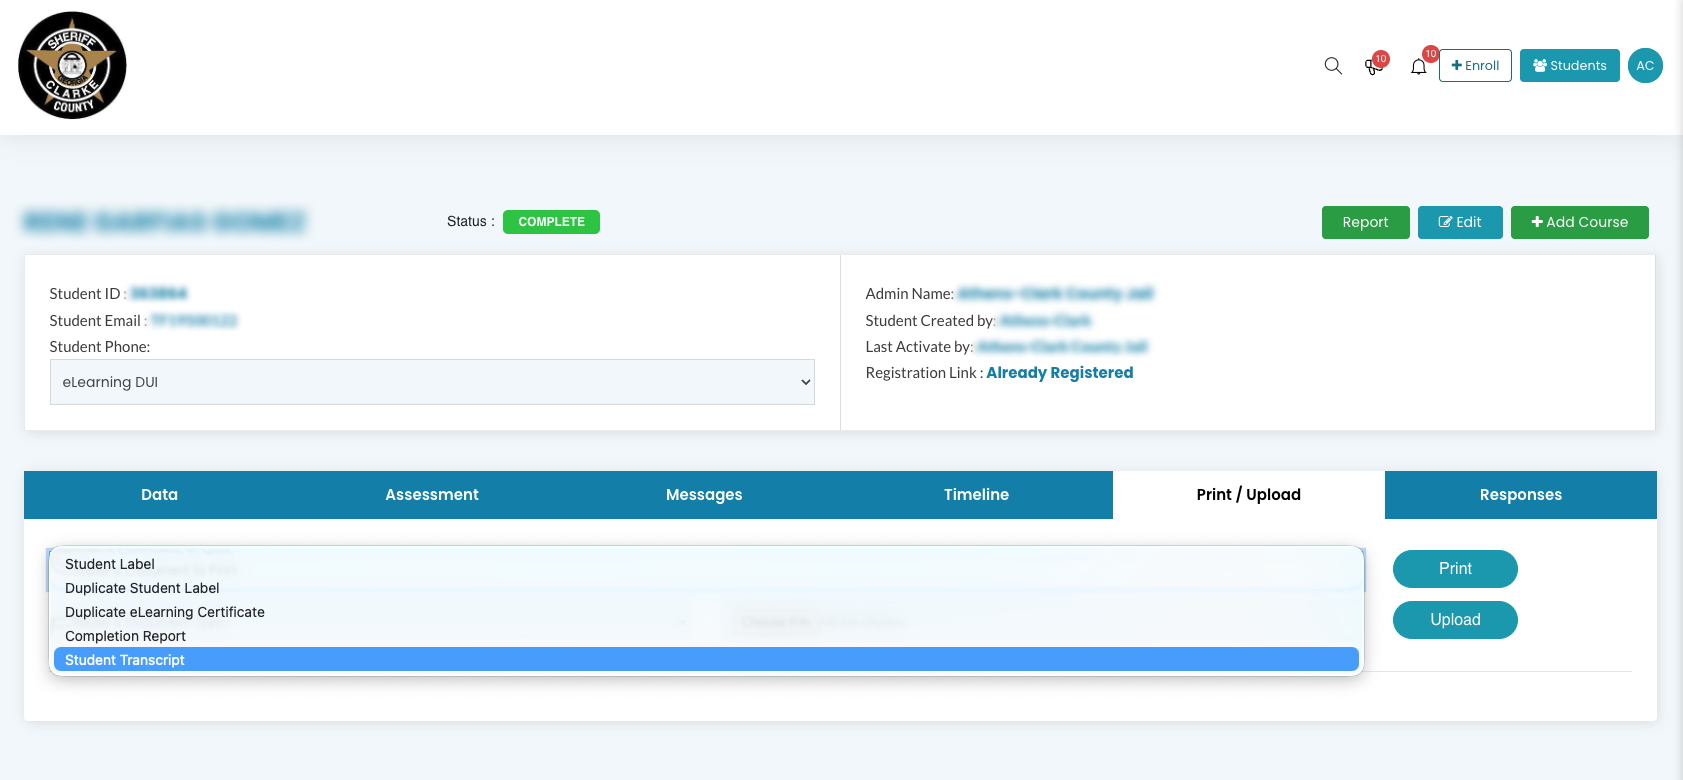Go to the Timeline tab

tap(976, 495)
